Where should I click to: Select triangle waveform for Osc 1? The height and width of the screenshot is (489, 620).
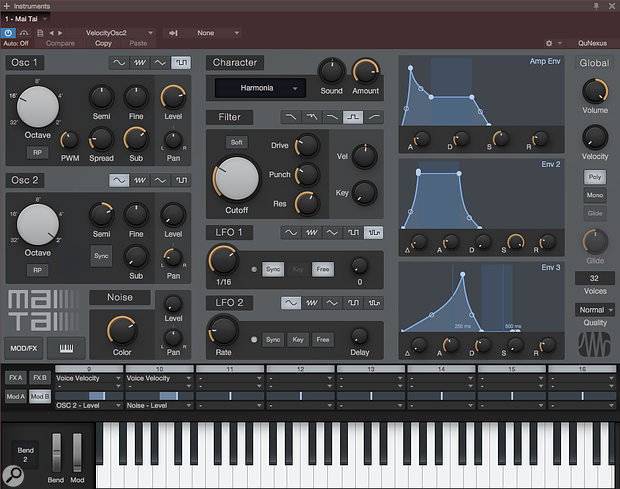pyautogui.click(x=160, y=62)
